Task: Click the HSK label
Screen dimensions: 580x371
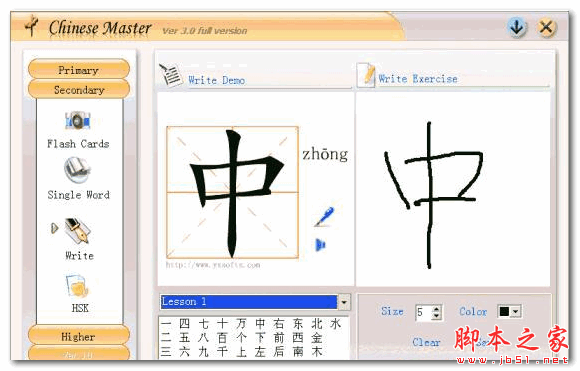Action: pyautogui.click(x=80, y=308)
